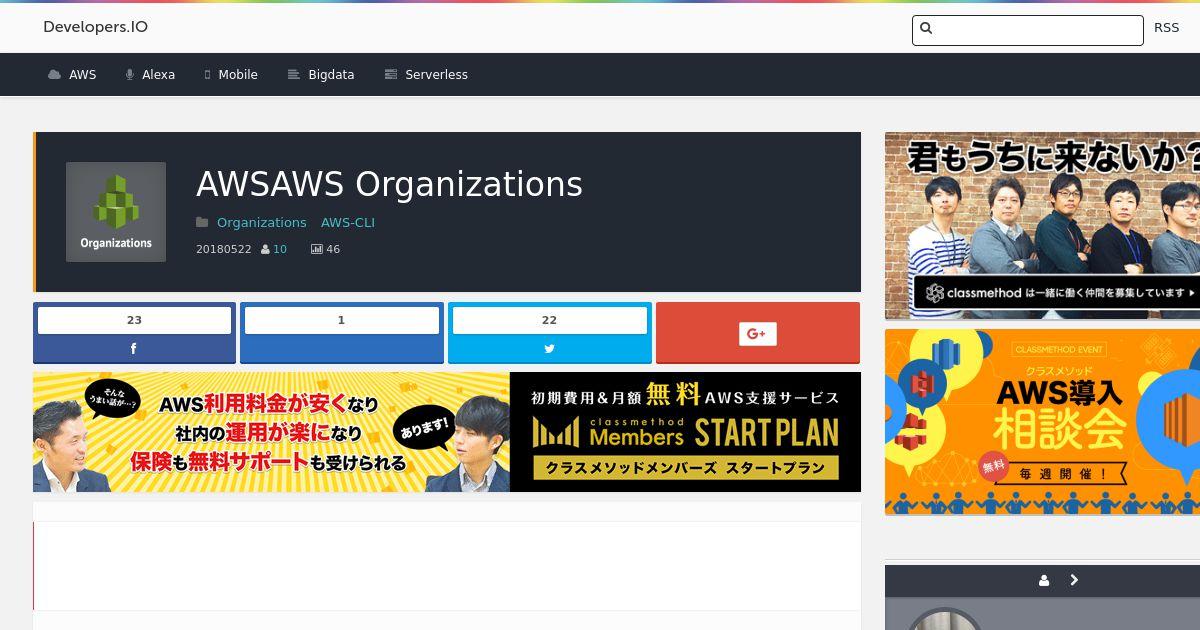
Task: Focus the search input field
Action: pos(1027,30)
